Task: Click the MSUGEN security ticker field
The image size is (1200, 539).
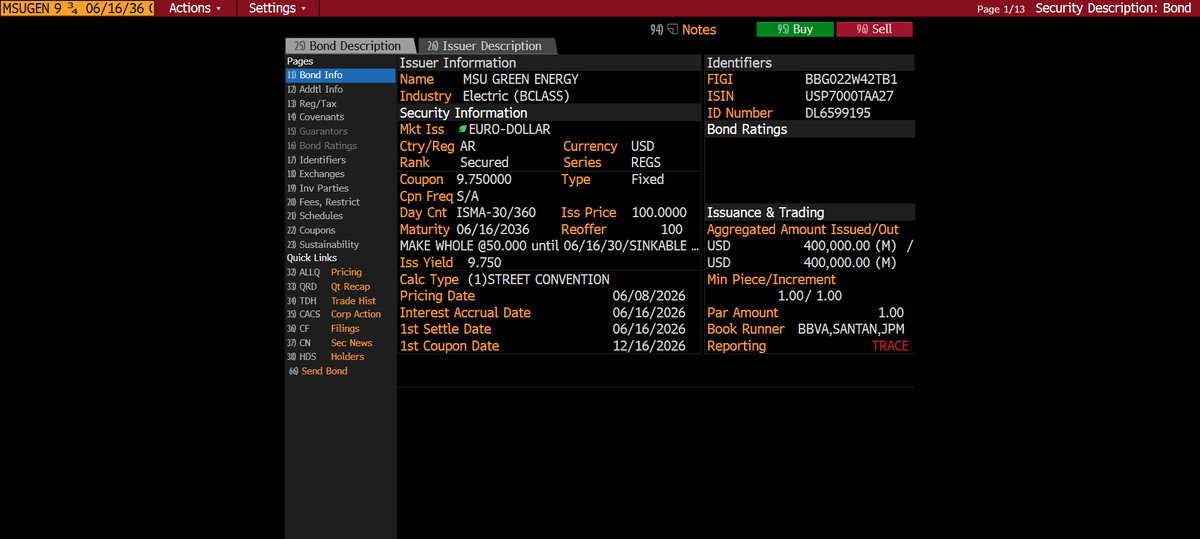Action: [x=77, y=8]
